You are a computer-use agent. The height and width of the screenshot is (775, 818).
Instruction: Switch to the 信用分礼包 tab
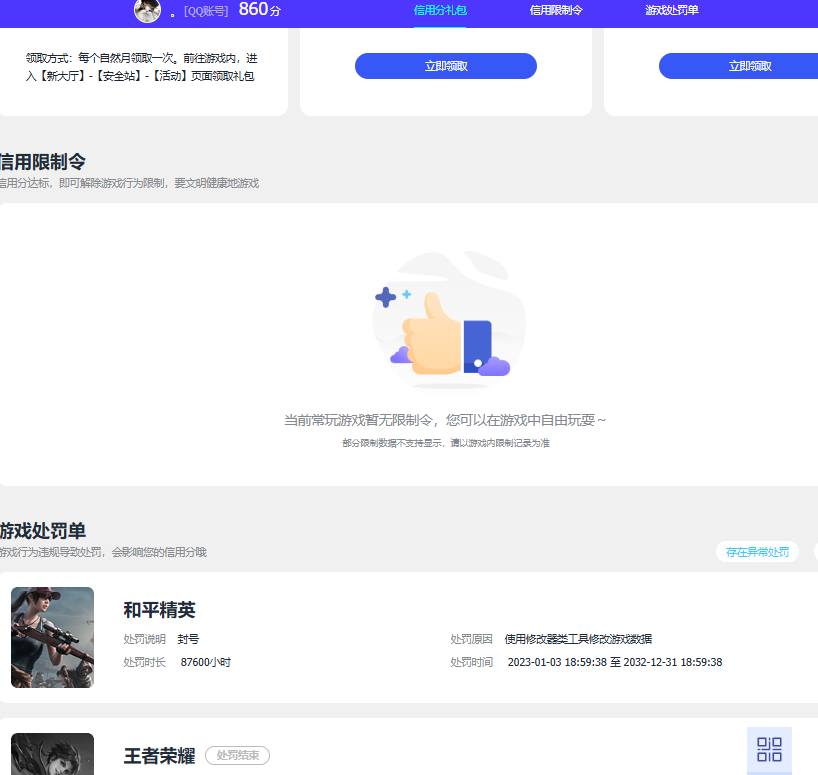[440, 13]
